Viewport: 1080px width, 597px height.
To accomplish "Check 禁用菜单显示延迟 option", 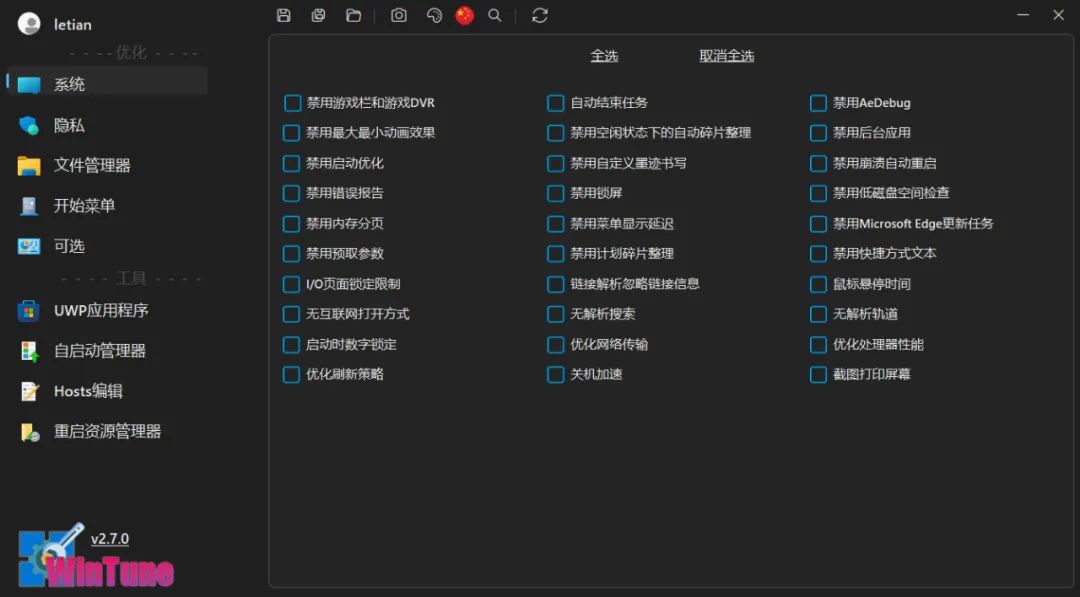I will 555,224.
